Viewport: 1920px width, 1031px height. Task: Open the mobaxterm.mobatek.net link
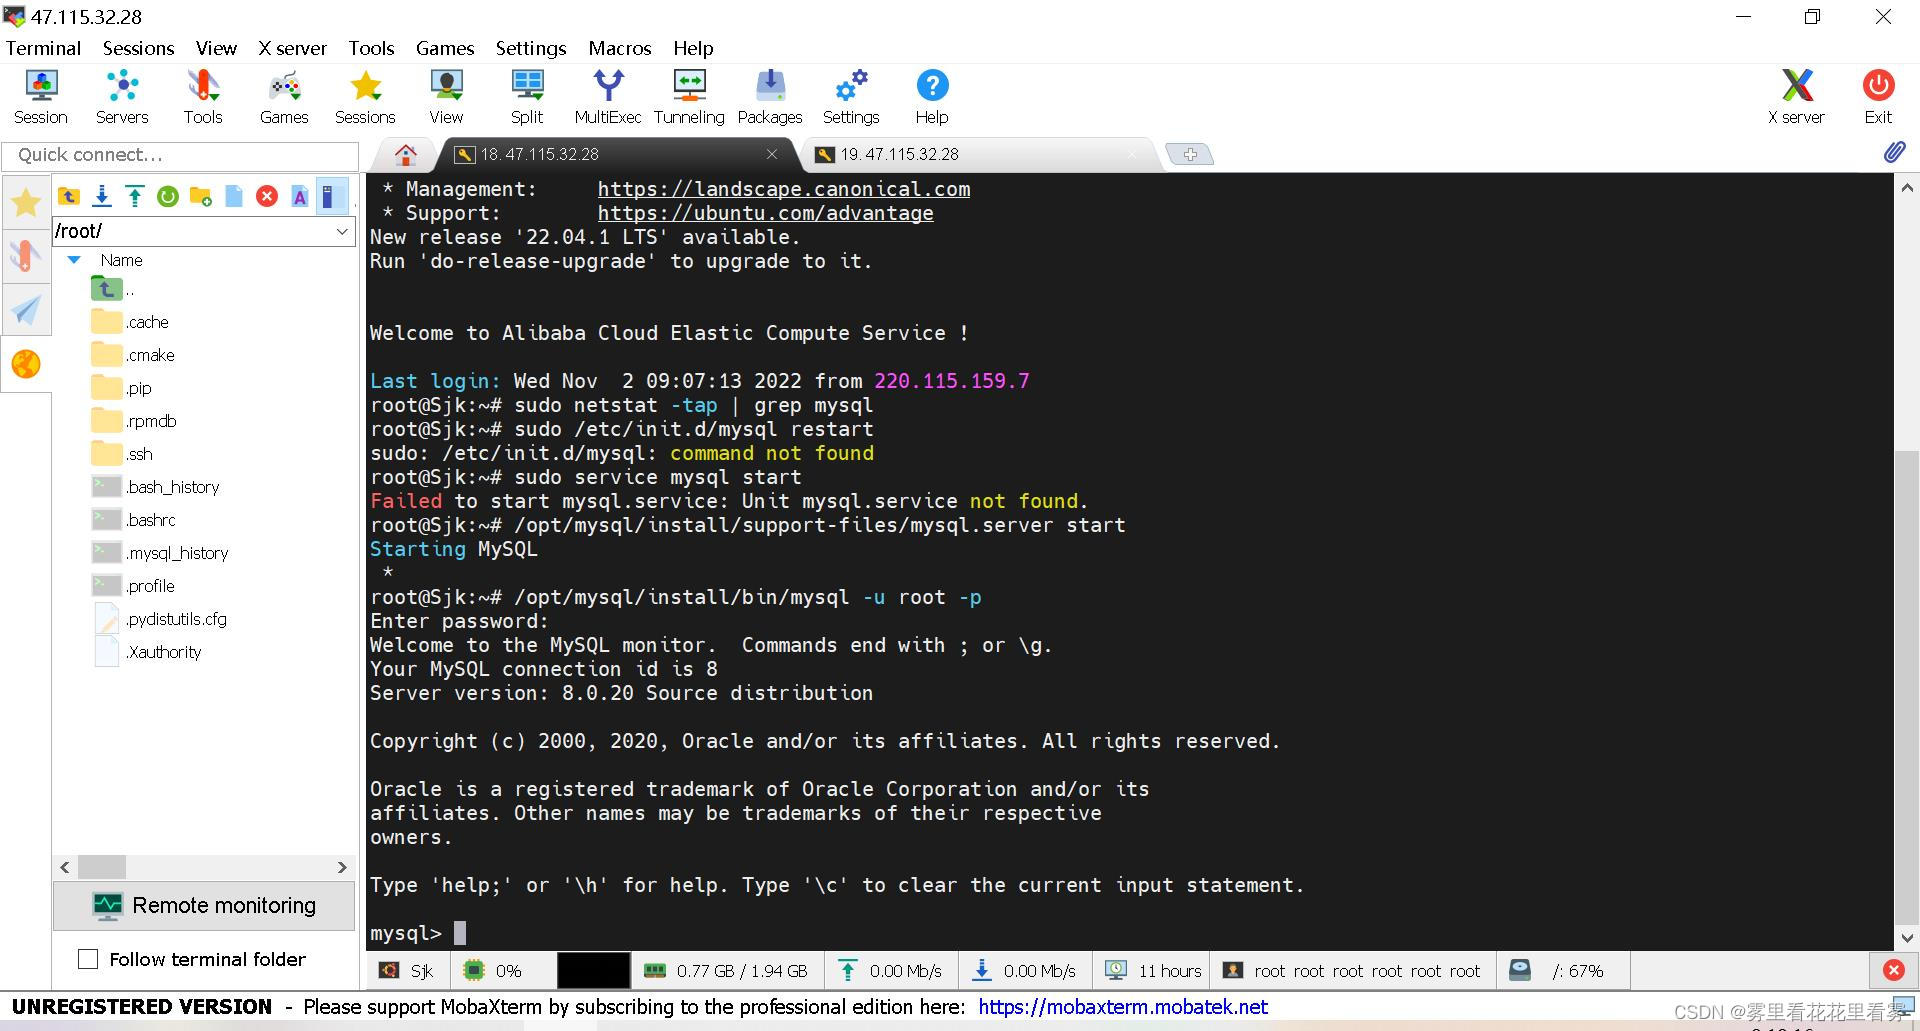coord(1122,1007)
